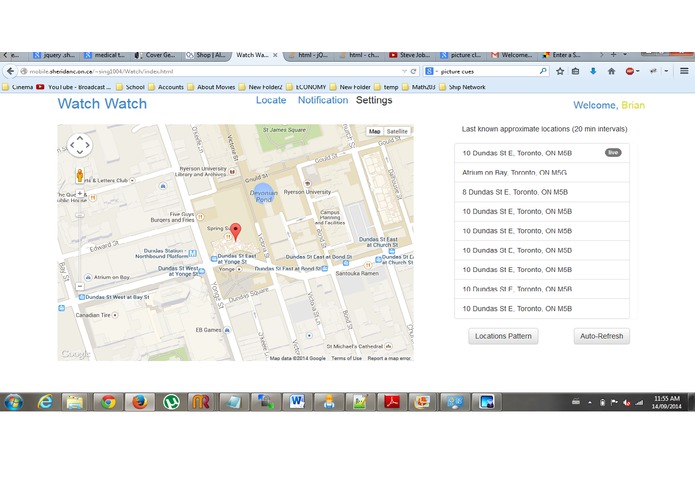
Task: Expand the address bar history dropdown
Action: click(x=404, y=71)
